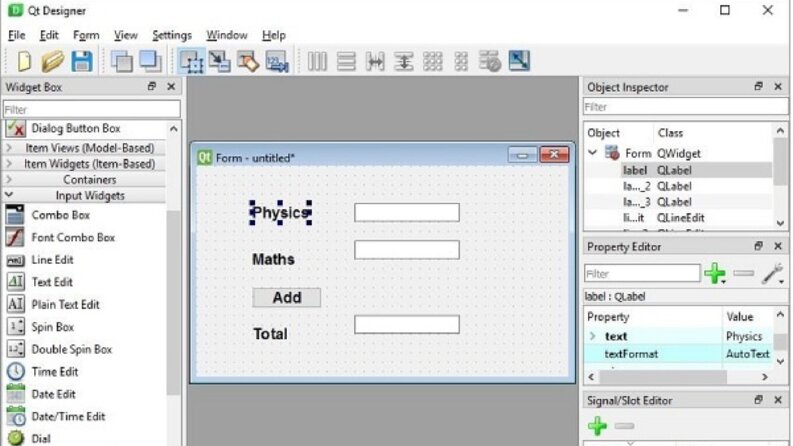The image size is (793, 446).
Task: Click the New Form toolbar icon
Action: [24, 61]
